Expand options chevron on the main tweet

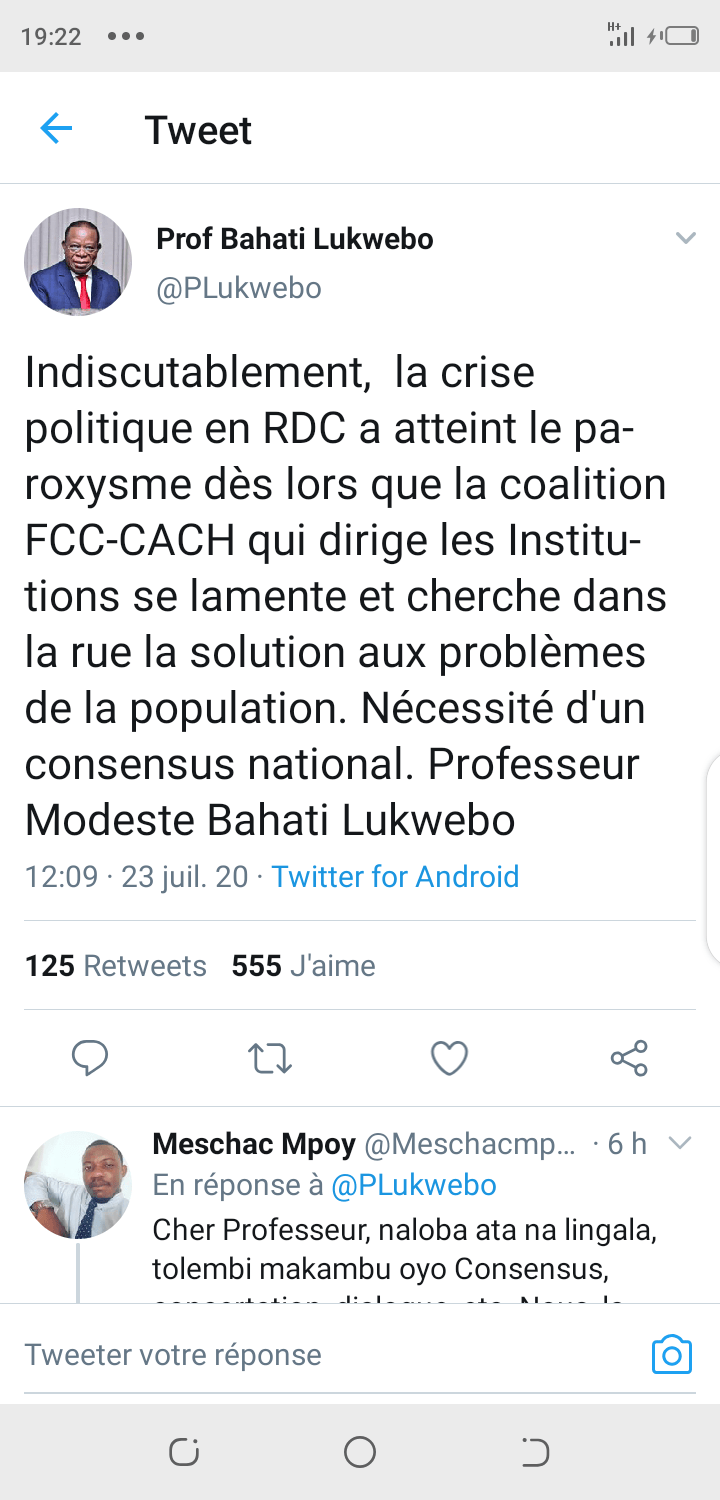[685, 238]
